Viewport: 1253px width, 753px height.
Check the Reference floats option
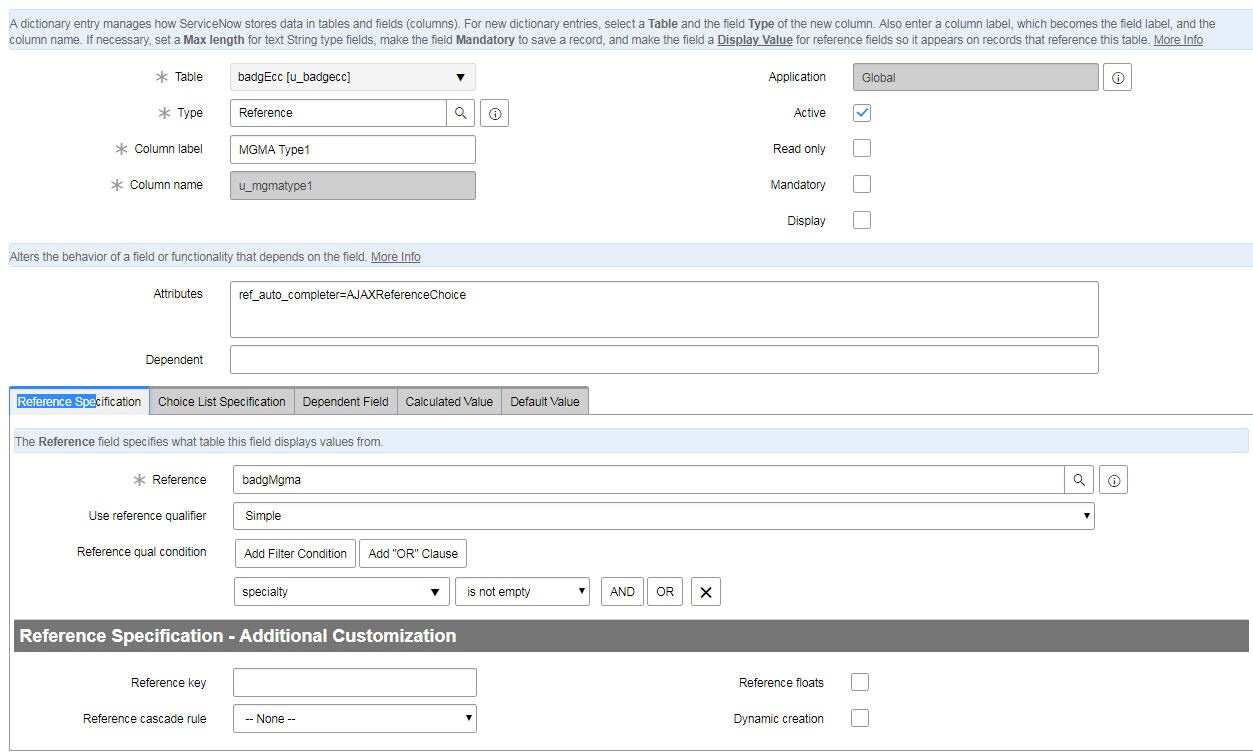pyautogui.click(x=860, y=683)
